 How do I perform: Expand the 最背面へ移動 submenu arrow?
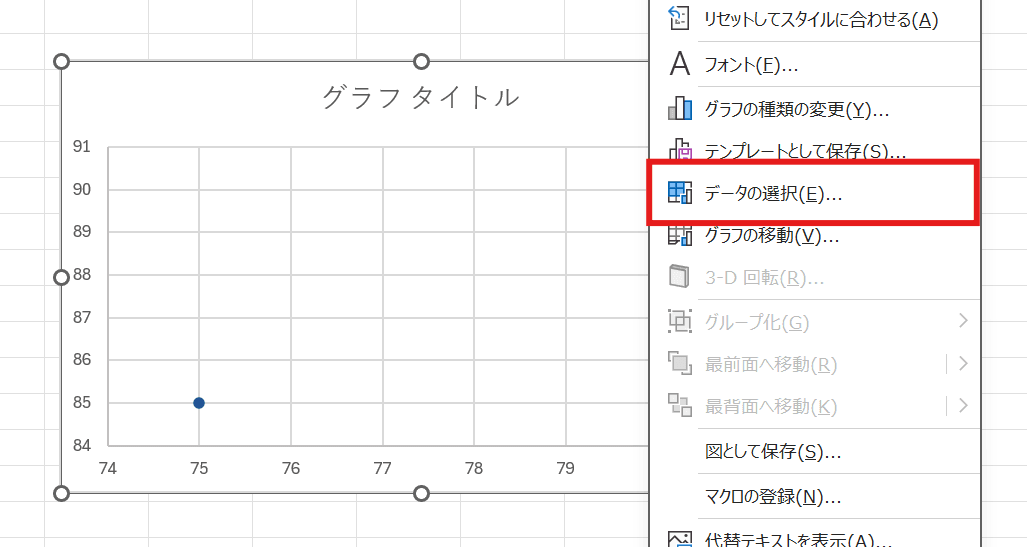point(963,406)
